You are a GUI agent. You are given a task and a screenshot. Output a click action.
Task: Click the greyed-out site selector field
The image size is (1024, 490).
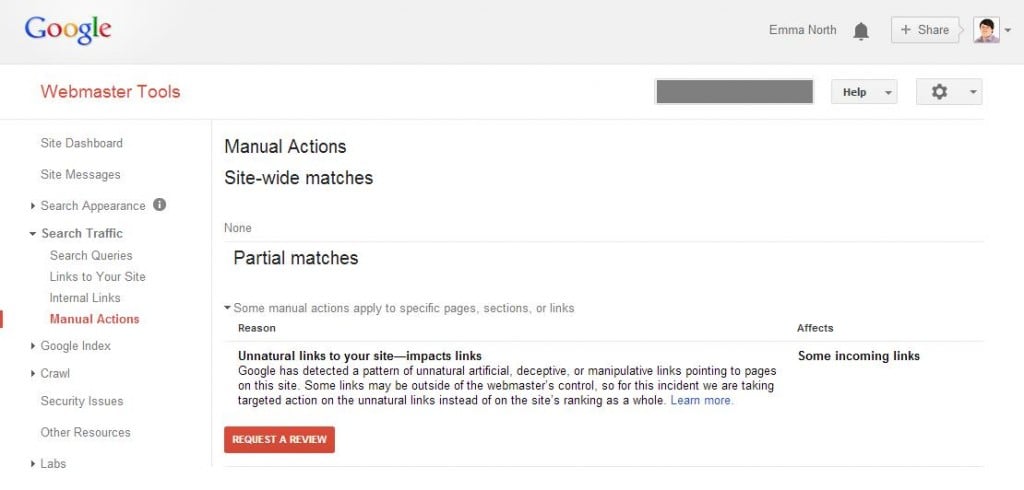tap(735, 92)
